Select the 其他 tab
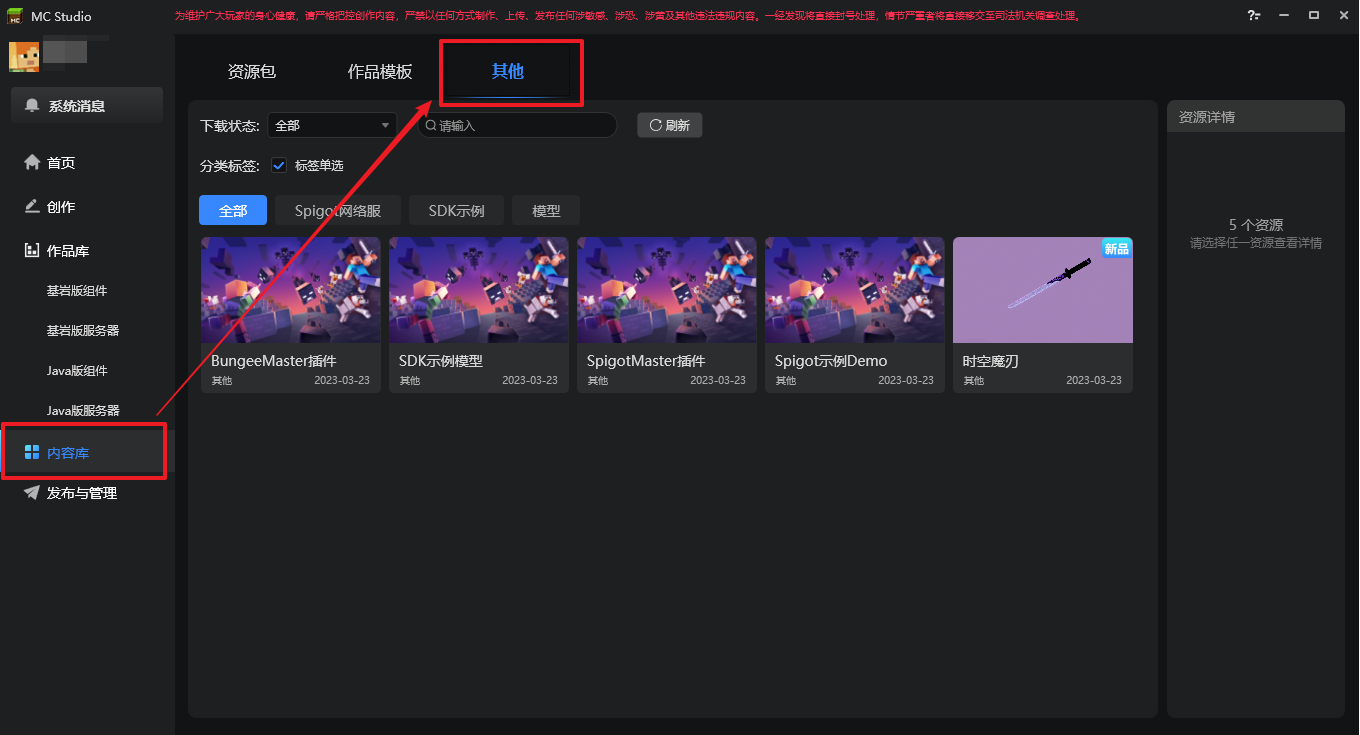 pyautogui.click(x=508, y=72)
